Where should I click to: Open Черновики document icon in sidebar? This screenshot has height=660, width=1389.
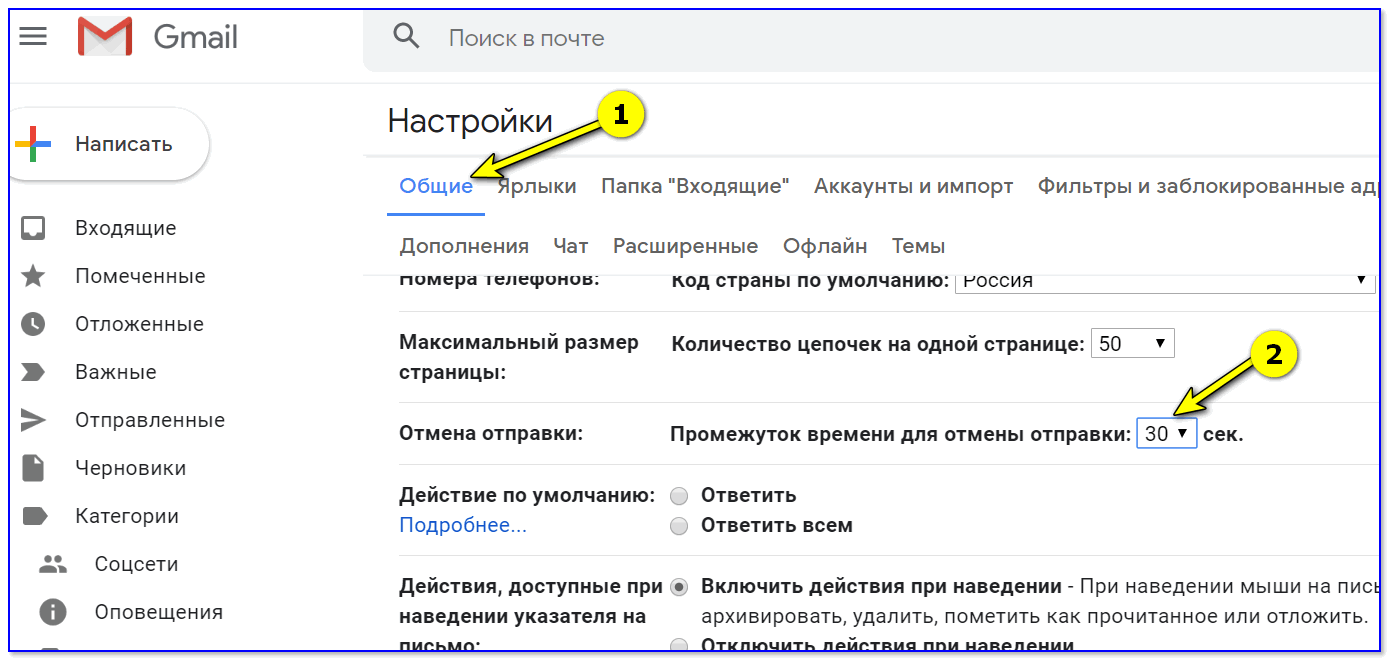tap(33, 468)
